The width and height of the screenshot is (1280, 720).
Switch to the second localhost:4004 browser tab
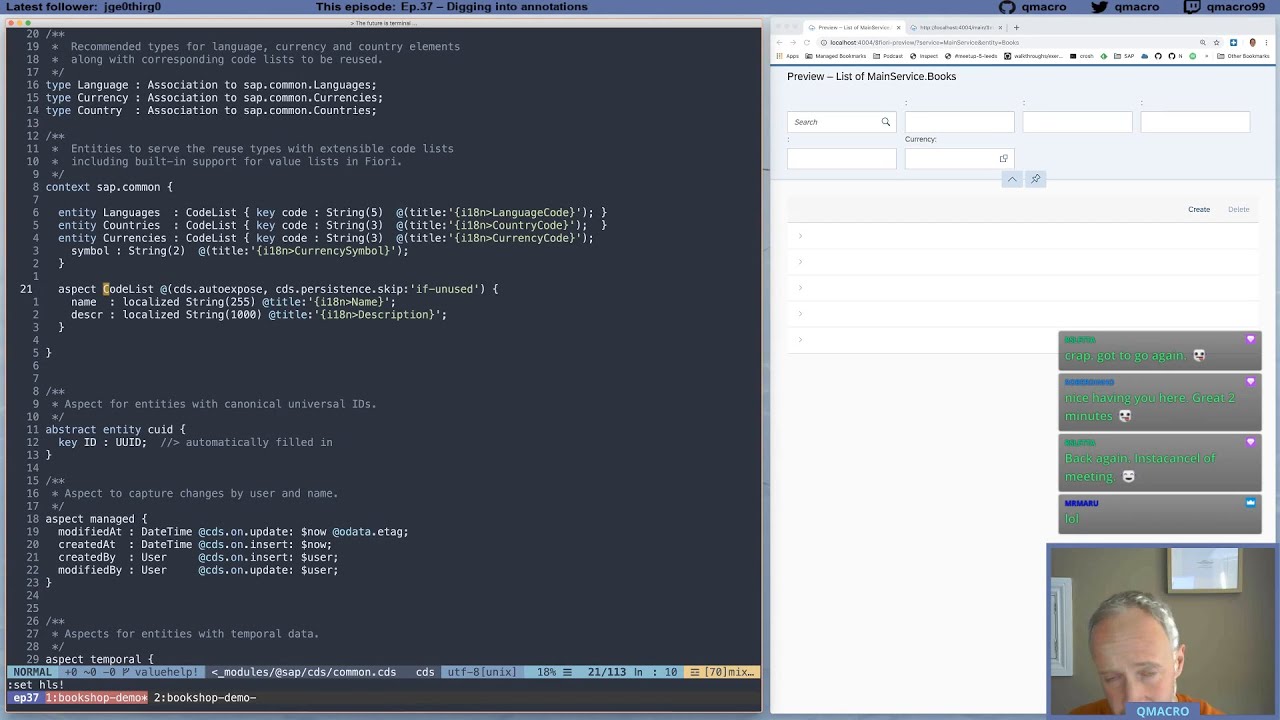click(955, 27)
